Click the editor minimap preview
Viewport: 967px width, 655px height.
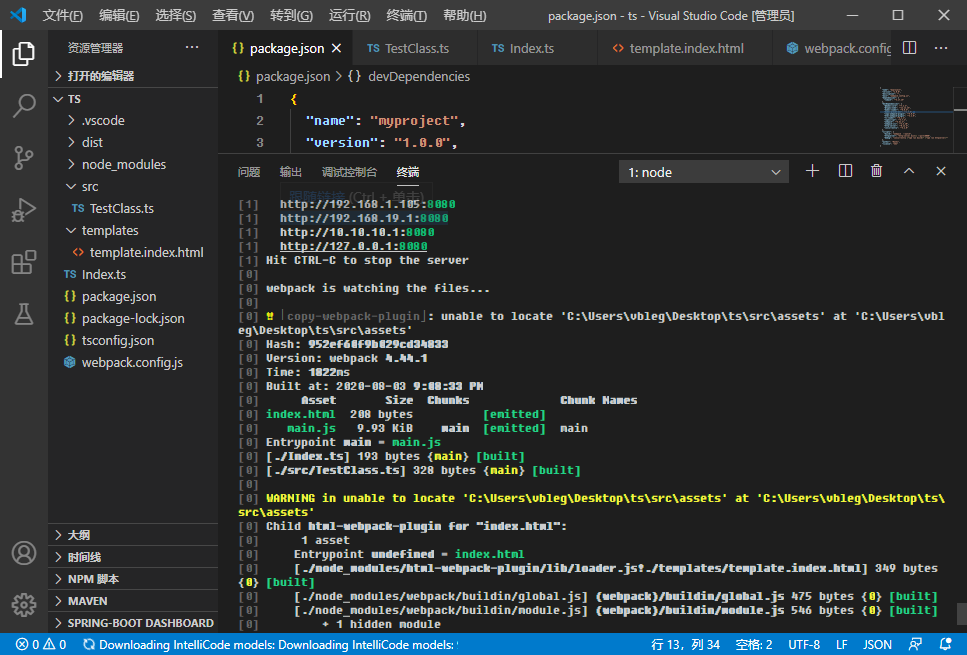(915, 117)
